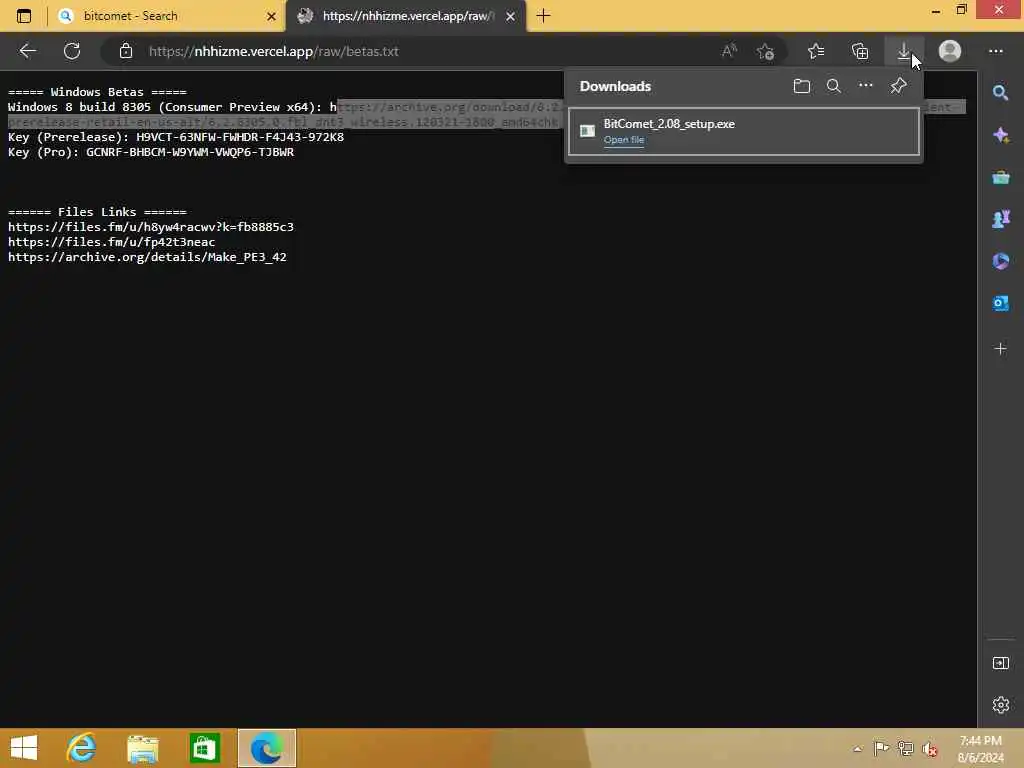This screenshot has height=768, width=1024.
Task: Click the files.fm h8yw4racwv link text
Action: 151,227
